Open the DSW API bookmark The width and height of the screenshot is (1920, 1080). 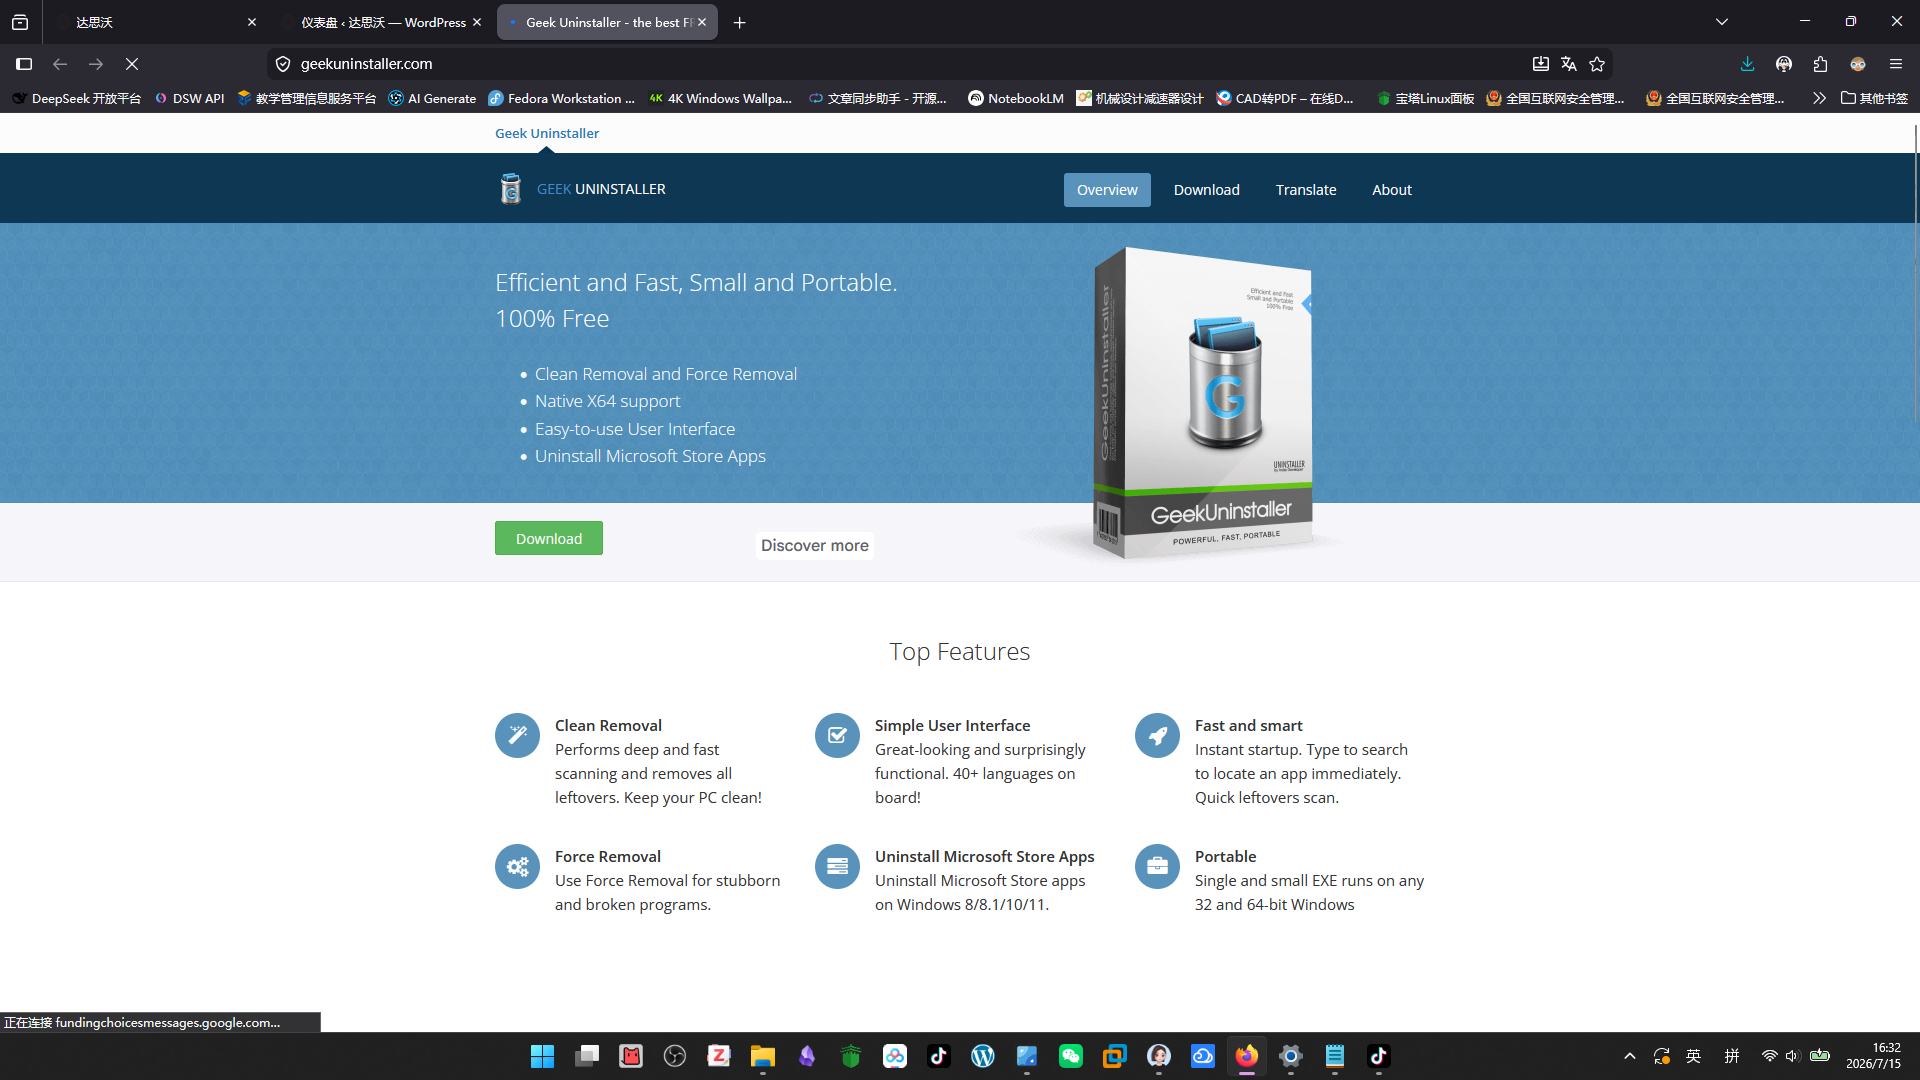(x=189, y=98)
